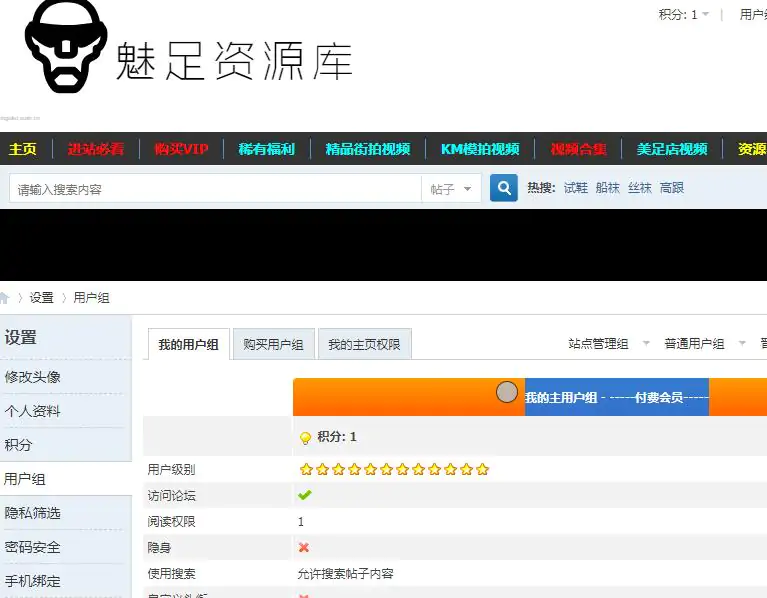
Task: Click the 隐身 row label
Action: tap(159, 547)
